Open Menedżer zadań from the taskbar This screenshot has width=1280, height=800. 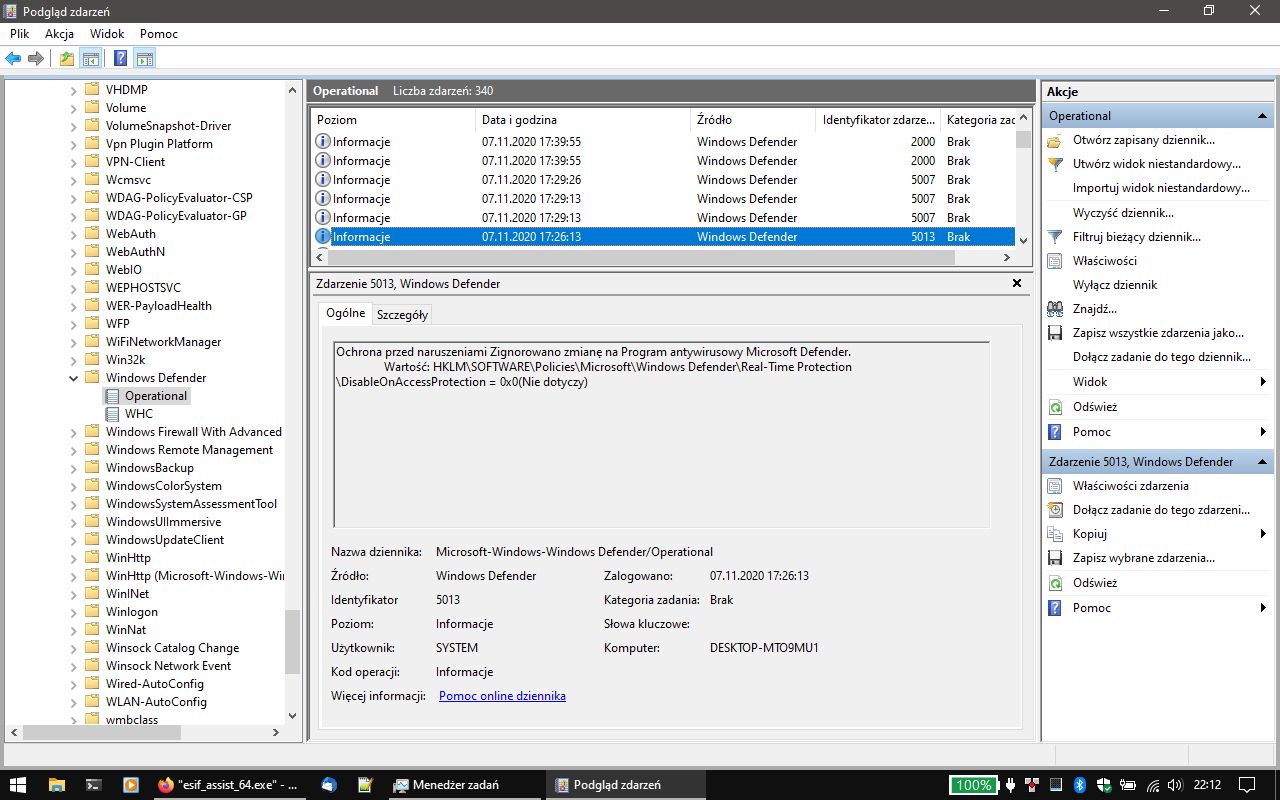click(446, 785)
